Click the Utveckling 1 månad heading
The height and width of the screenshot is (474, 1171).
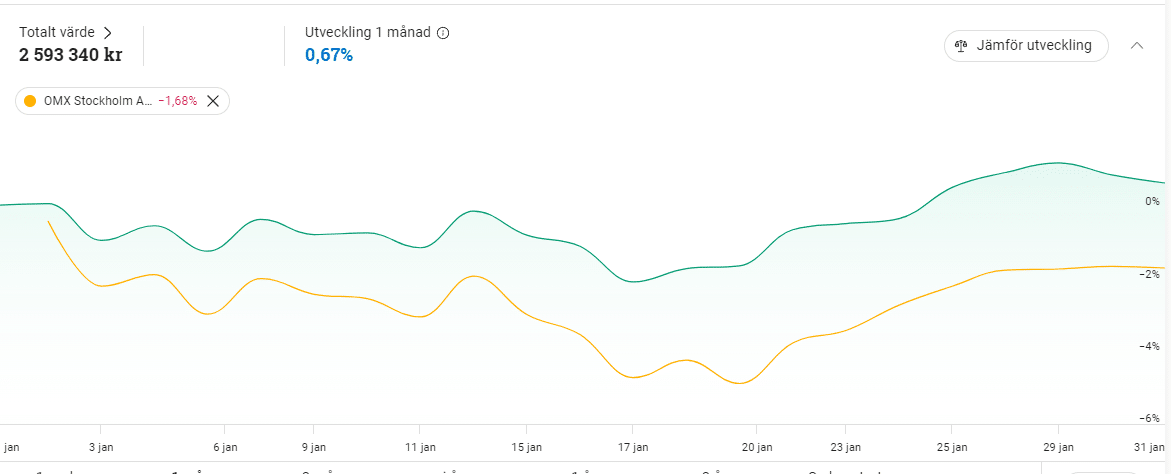[367, 33]
